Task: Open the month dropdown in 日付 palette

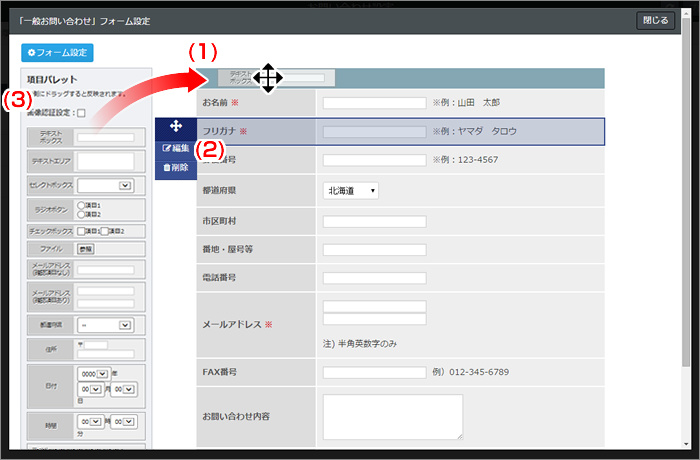Action: tap(91, 389)
